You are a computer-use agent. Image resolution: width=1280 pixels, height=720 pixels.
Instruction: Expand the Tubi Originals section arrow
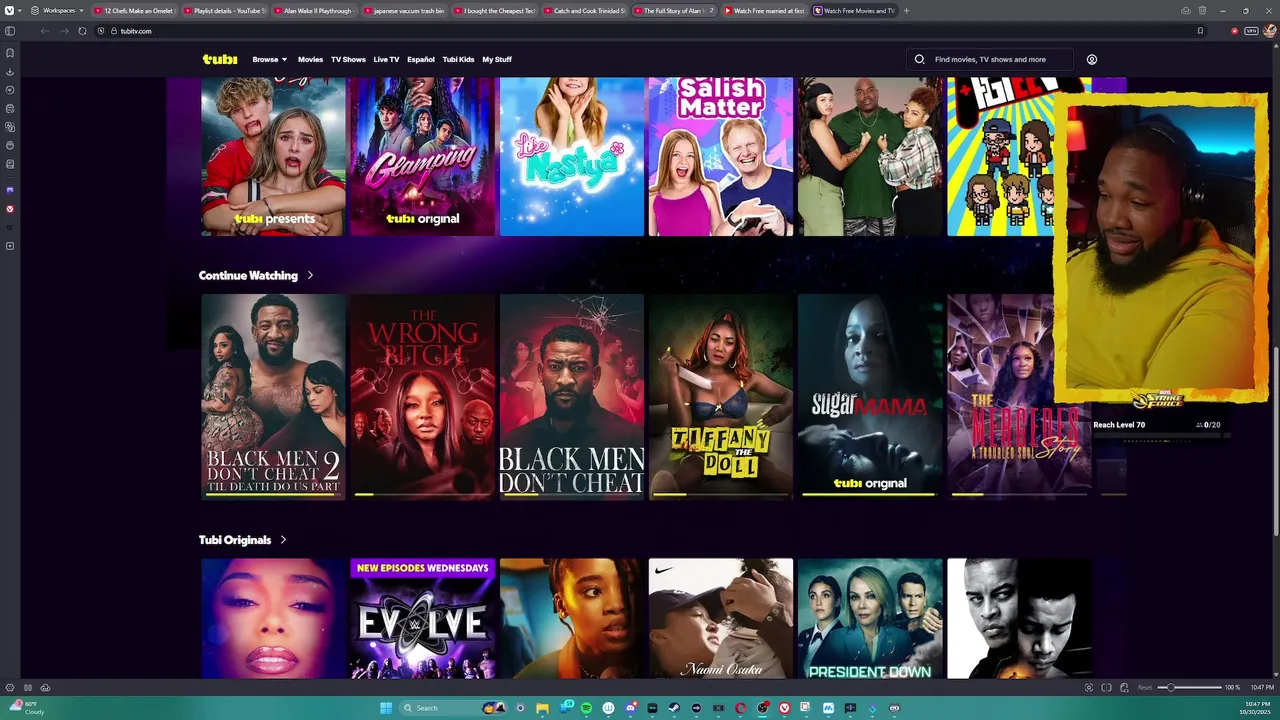[x=284, y=540]
